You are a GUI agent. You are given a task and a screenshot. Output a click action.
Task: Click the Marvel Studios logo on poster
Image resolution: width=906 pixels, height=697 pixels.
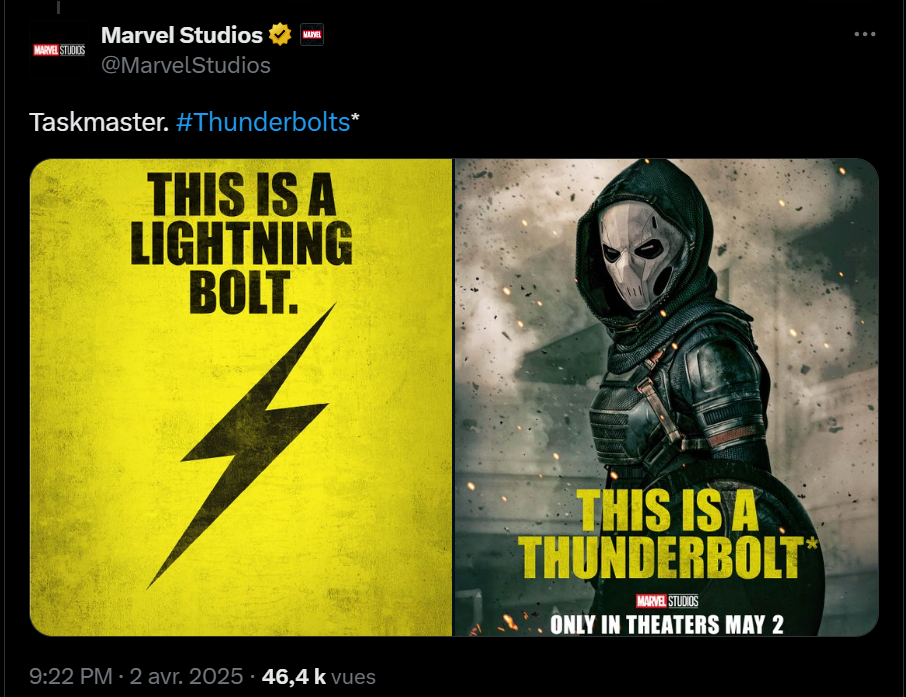(667, 601)
